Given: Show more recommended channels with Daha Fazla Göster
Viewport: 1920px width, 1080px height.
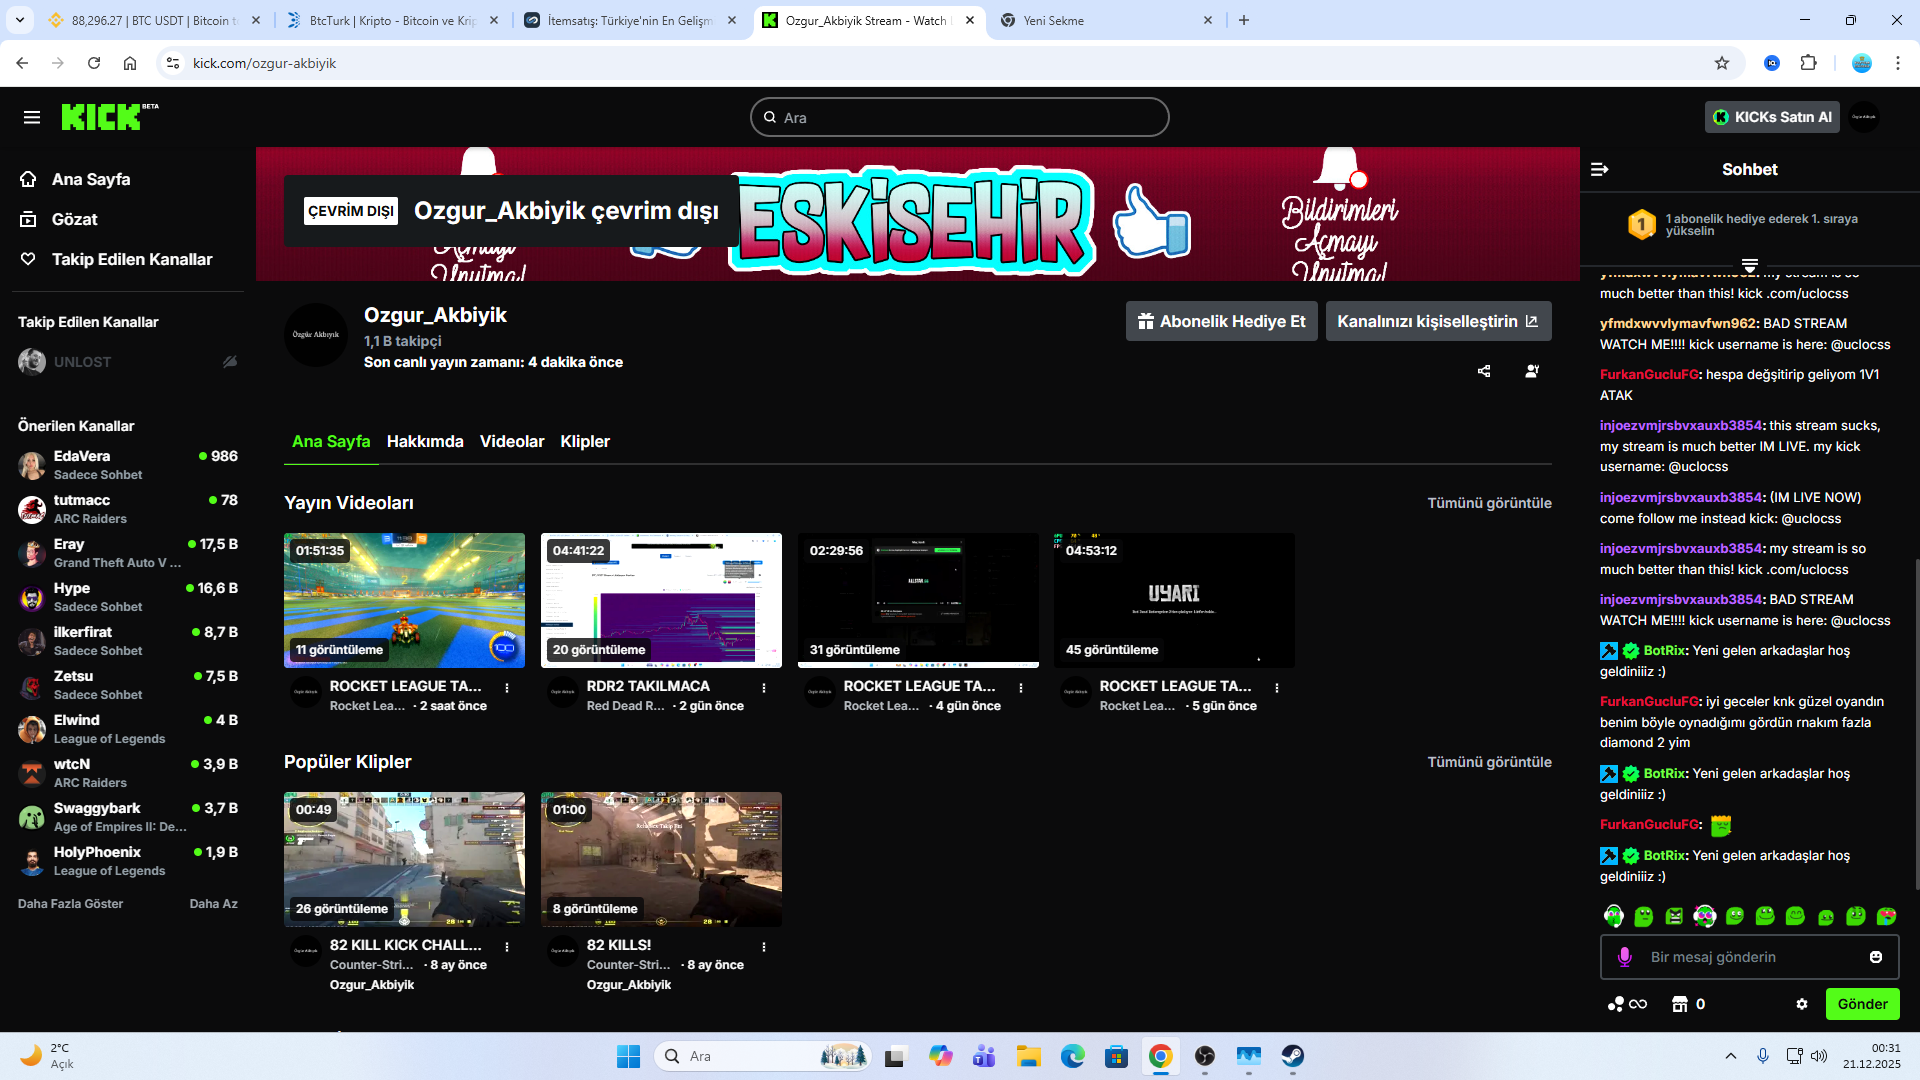Looking at the screenshot, I should pos(71,904).
